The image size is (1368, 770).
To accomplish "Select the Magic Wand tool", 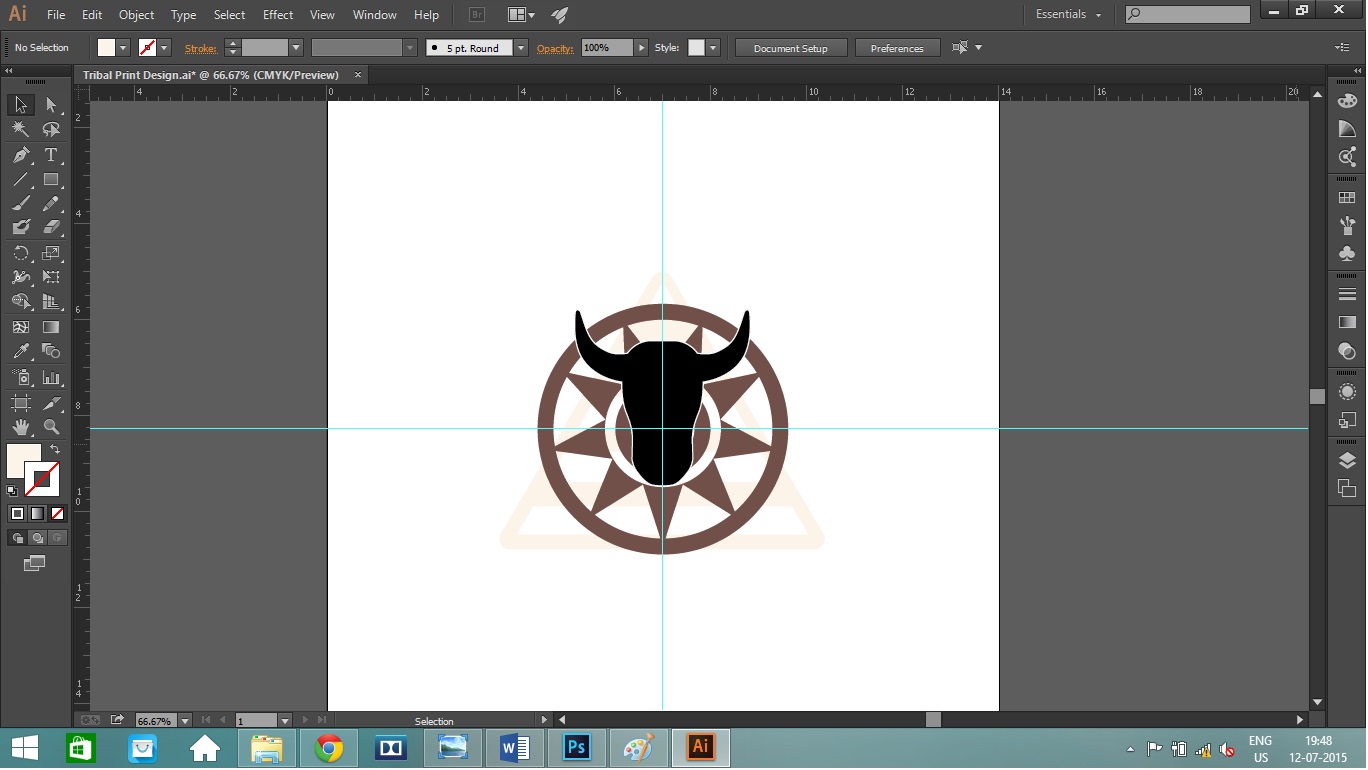I will 20,130.
